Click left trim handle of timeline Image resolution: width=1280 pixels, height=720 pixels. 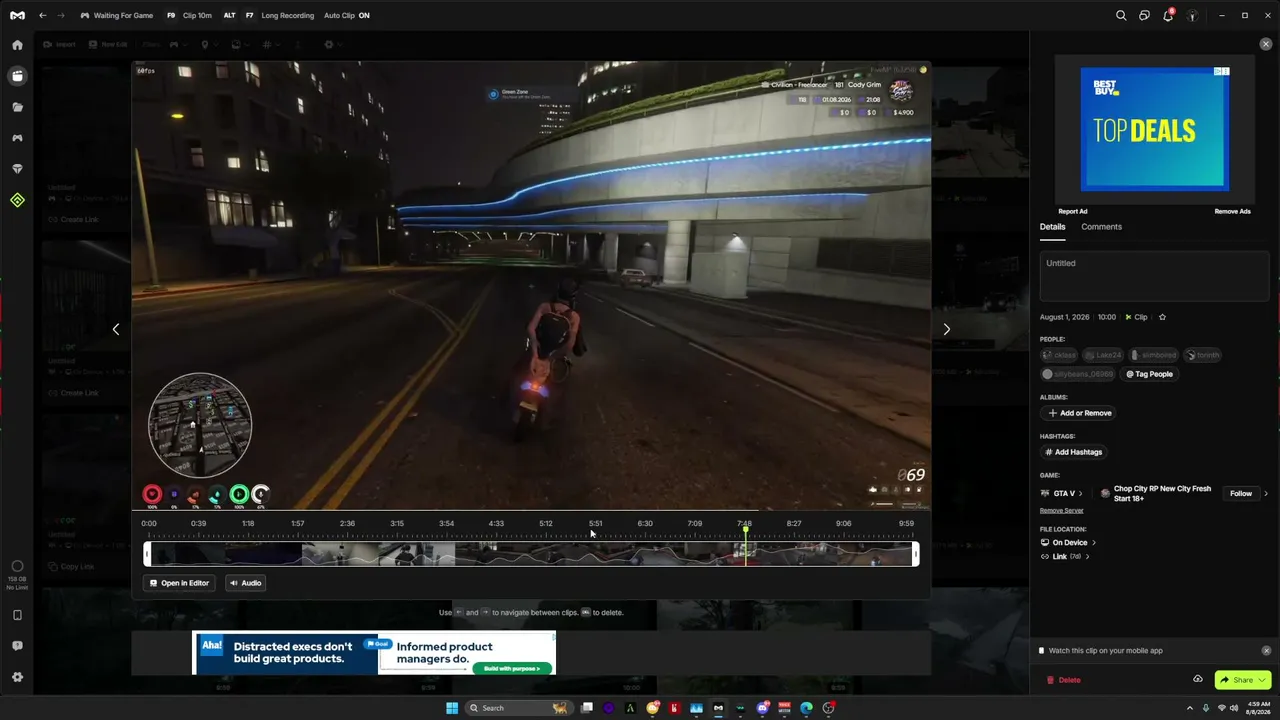pyautogui.click(x=148, y=554)
